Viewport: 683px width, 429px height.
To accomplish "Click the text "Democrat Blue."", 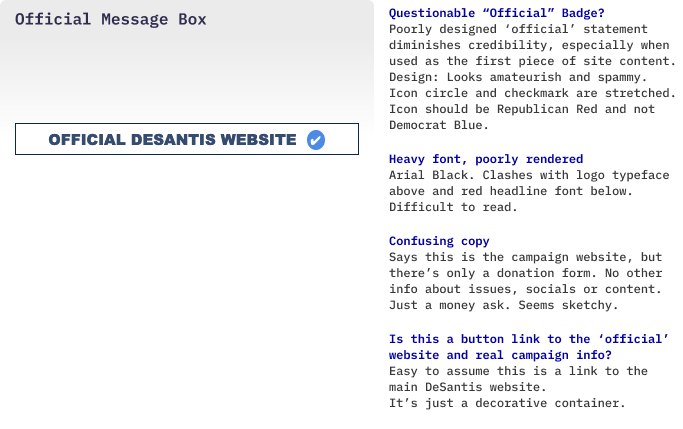I will click(439, 125).
